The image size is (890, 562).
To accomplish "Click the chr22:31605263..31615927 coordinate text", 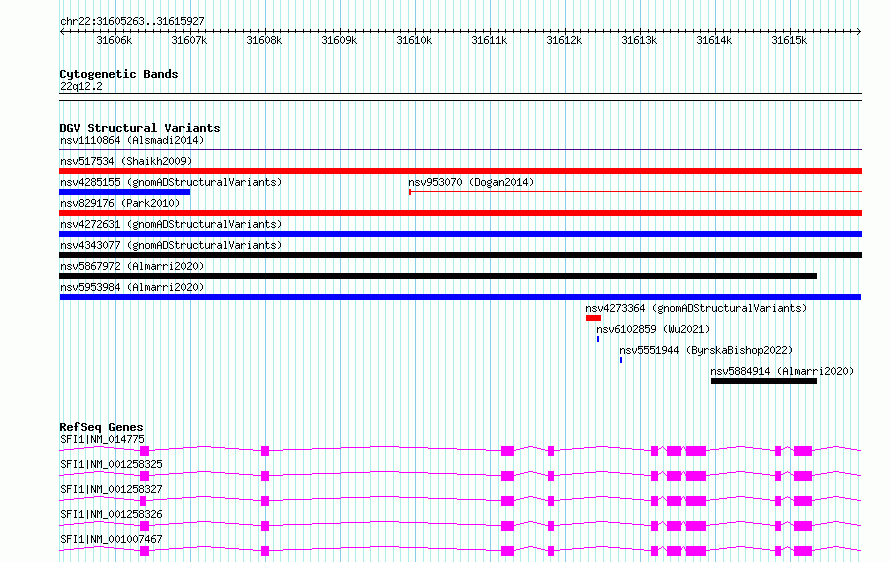I will 132,21.
